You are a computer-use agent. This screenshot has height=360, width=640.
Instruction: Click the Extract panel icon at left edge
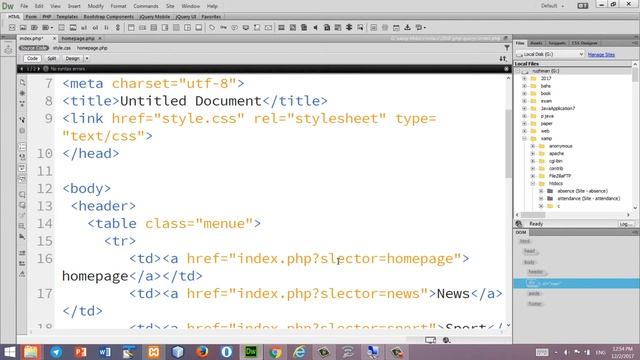(x=8, y=49)
